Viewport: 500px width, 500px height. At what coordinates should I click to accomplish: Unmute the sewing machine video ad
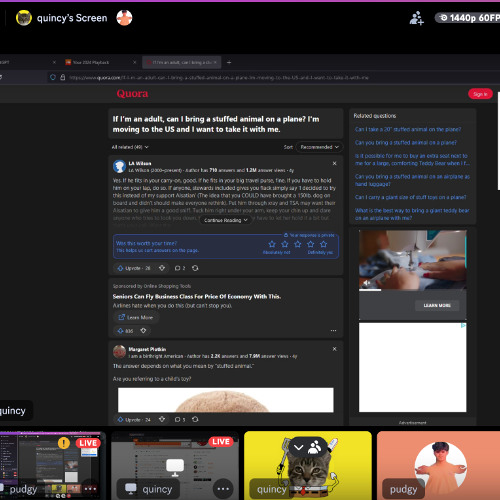pos(367,283)
